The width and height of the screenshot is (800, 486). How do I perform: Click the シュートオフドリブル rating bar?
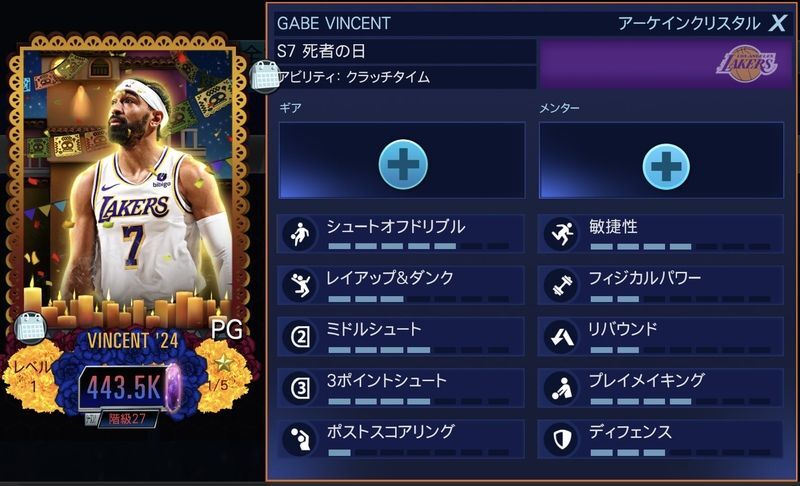click(x=418, y=246)
